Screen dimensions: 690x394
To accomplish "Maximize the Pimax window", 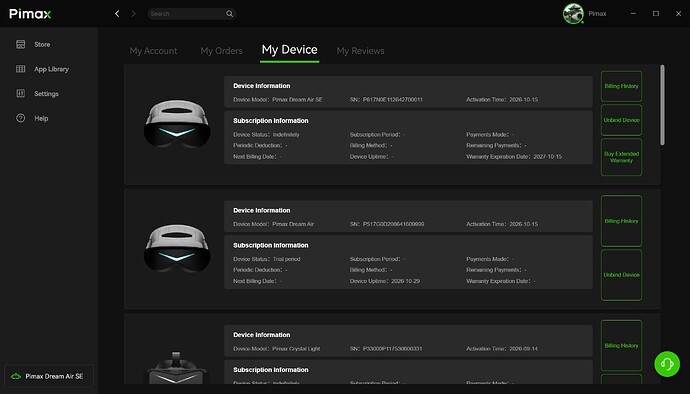I will pos(656,14).
